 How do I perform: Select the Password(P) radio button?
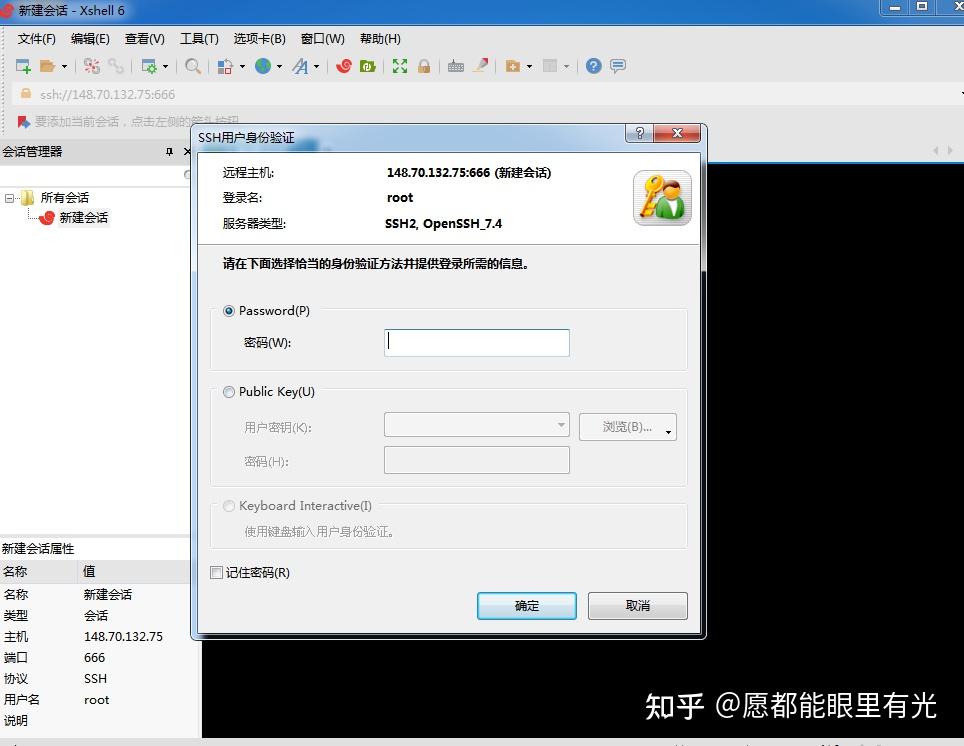pos(229,311)
